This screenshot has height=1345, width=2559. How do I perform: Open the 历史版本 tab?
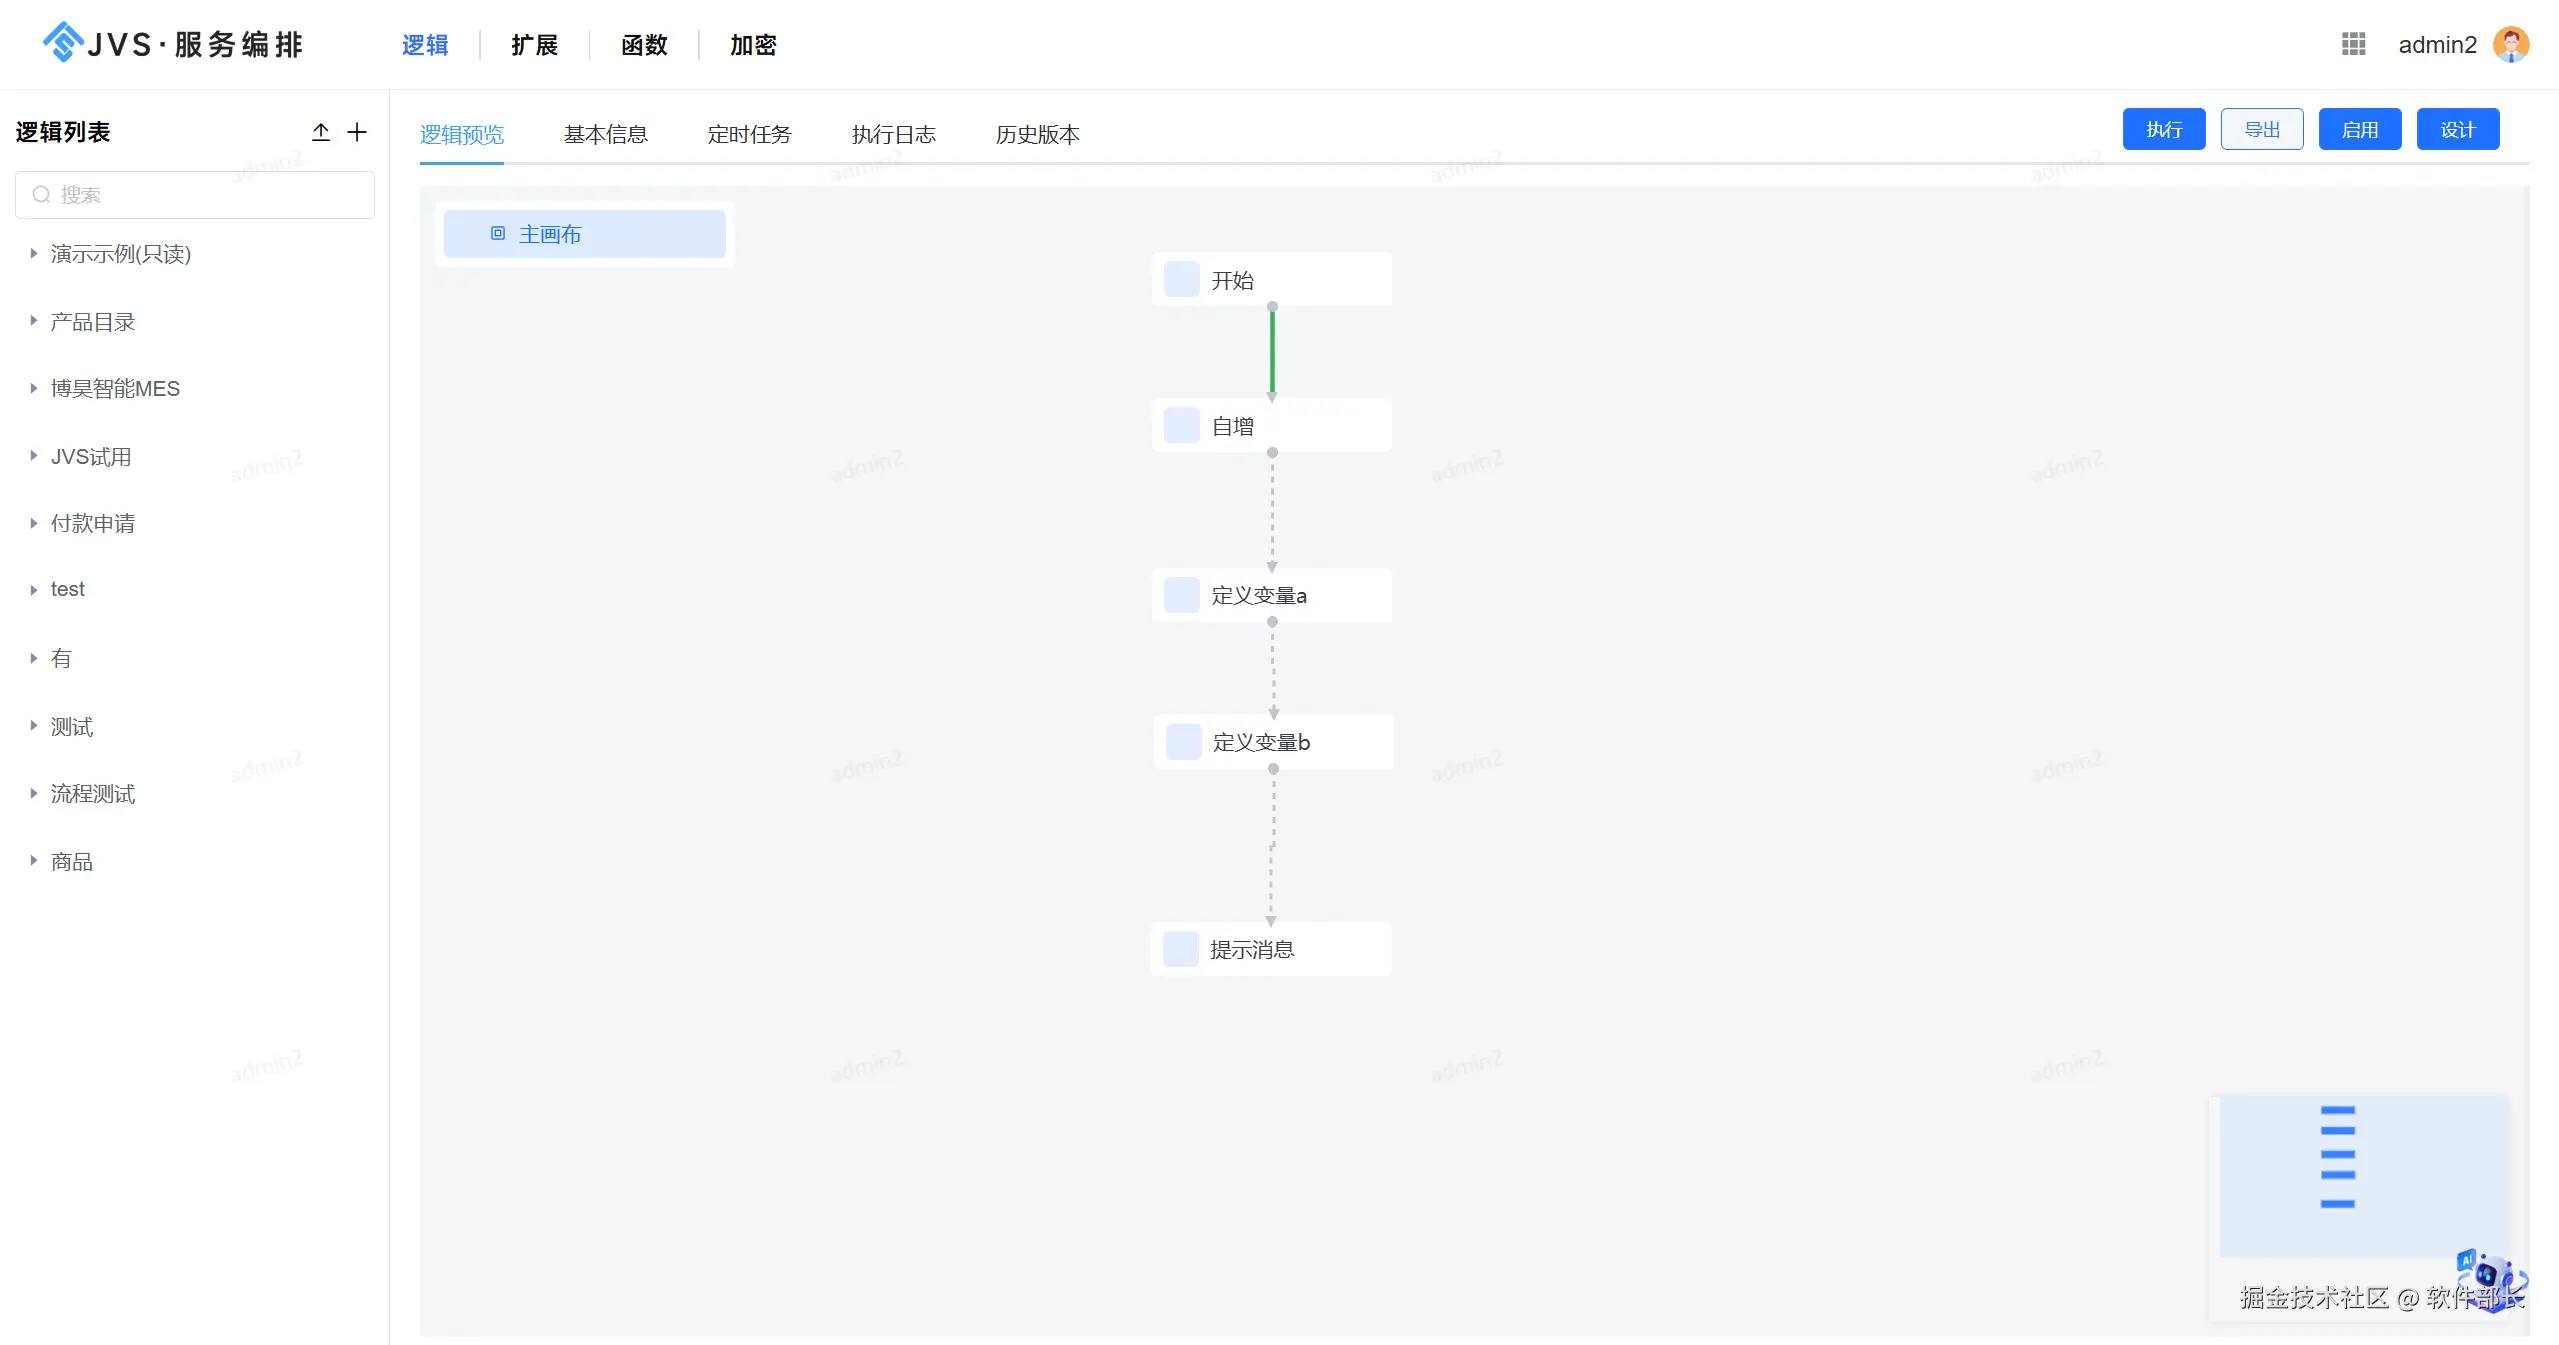coord(1037,134)
